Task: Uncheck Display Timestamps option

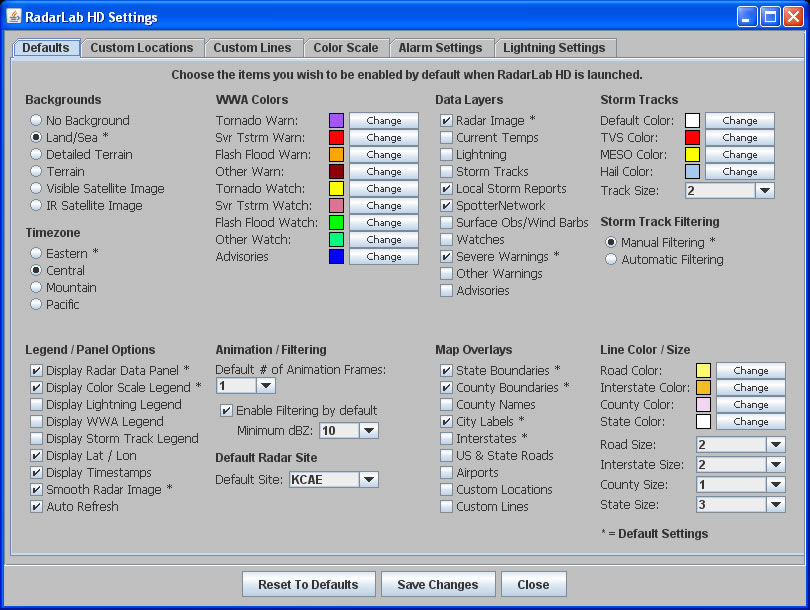Action: pyautogui.click(x=91, y=473)
